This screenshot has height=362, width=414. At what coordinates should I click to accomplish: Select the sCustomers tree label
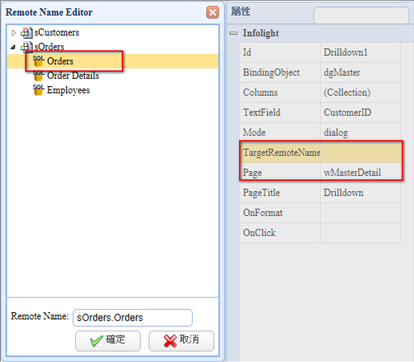click(57, 33)
